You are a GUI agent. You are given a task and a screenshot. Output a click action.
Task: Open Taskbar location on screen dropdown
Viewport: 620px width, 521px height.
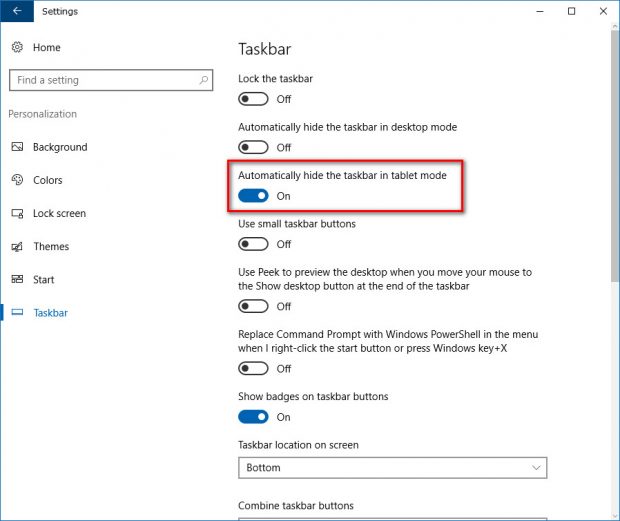click(393, 468)
